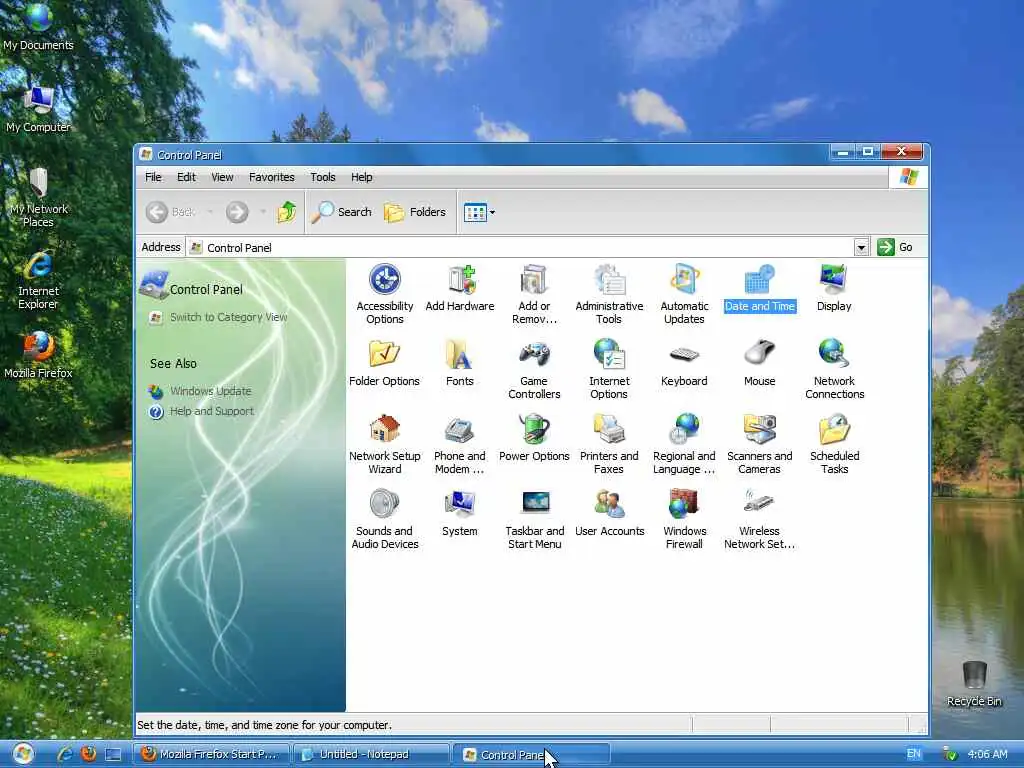Launch the Add Hardware wizard
Image resolution: width=1024 pixels, height=768 pixels.
(x=460, y=288)
